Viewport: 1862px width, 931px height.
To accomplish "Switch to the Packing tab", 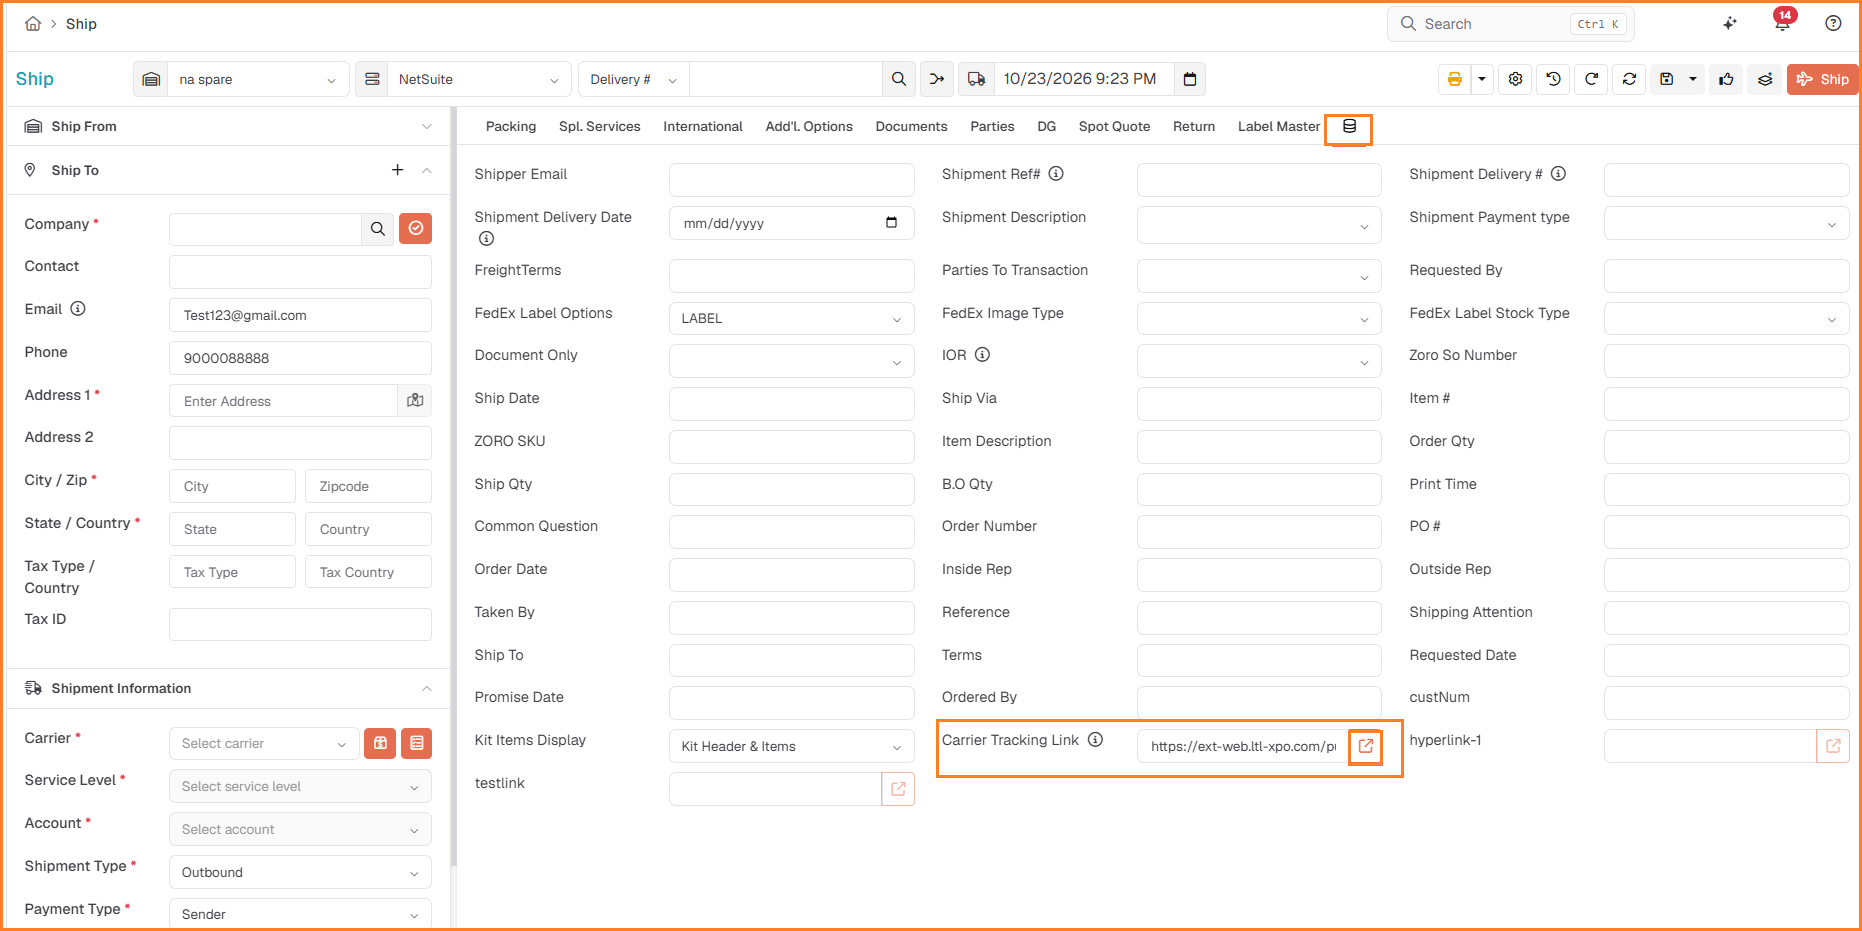I will [x=511, y=127].
